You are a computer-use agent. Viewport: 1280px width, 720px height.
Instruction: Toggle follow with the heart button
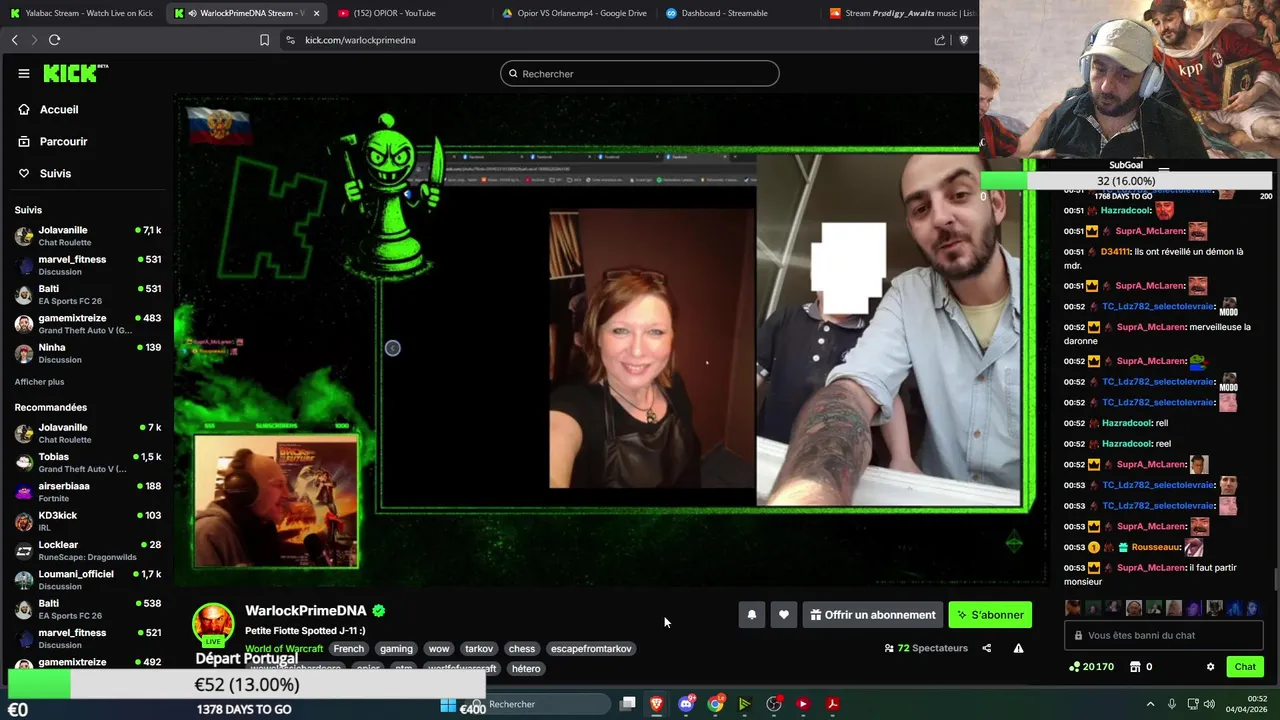click(784, 615)
